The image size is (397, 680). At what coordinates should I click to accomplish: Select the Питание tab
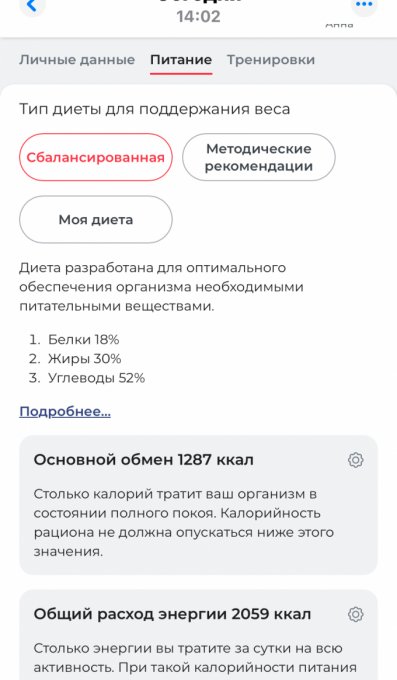(x=181, y=59)
